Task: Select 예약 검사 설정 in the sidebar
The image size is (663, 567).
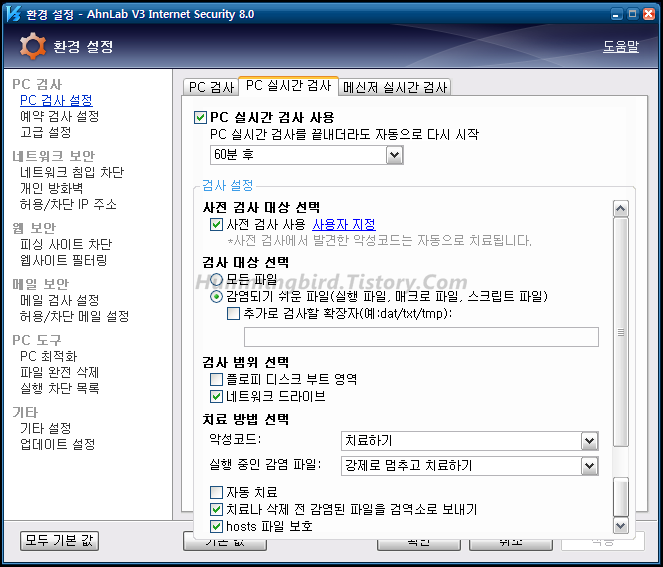Action: point(60,116)
